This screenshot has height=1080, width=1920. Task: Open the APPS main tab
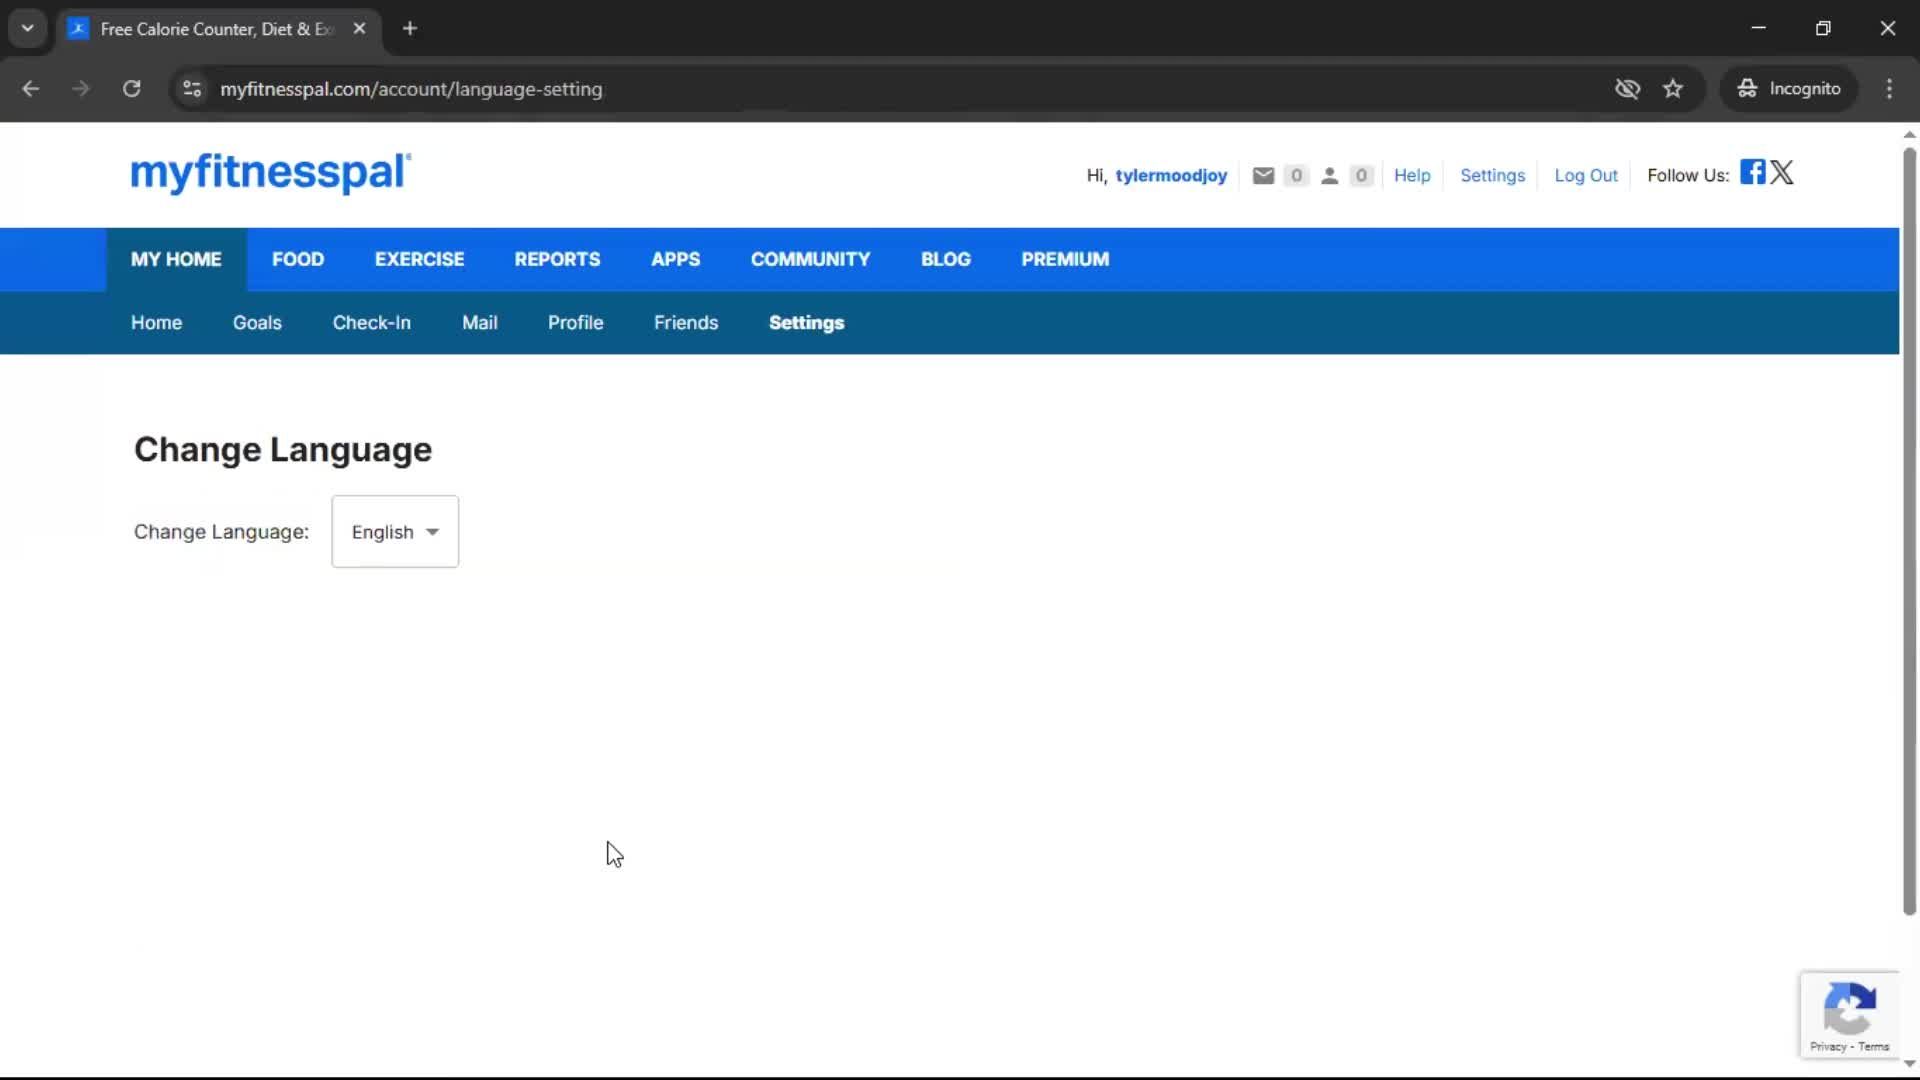click(675, 259)
